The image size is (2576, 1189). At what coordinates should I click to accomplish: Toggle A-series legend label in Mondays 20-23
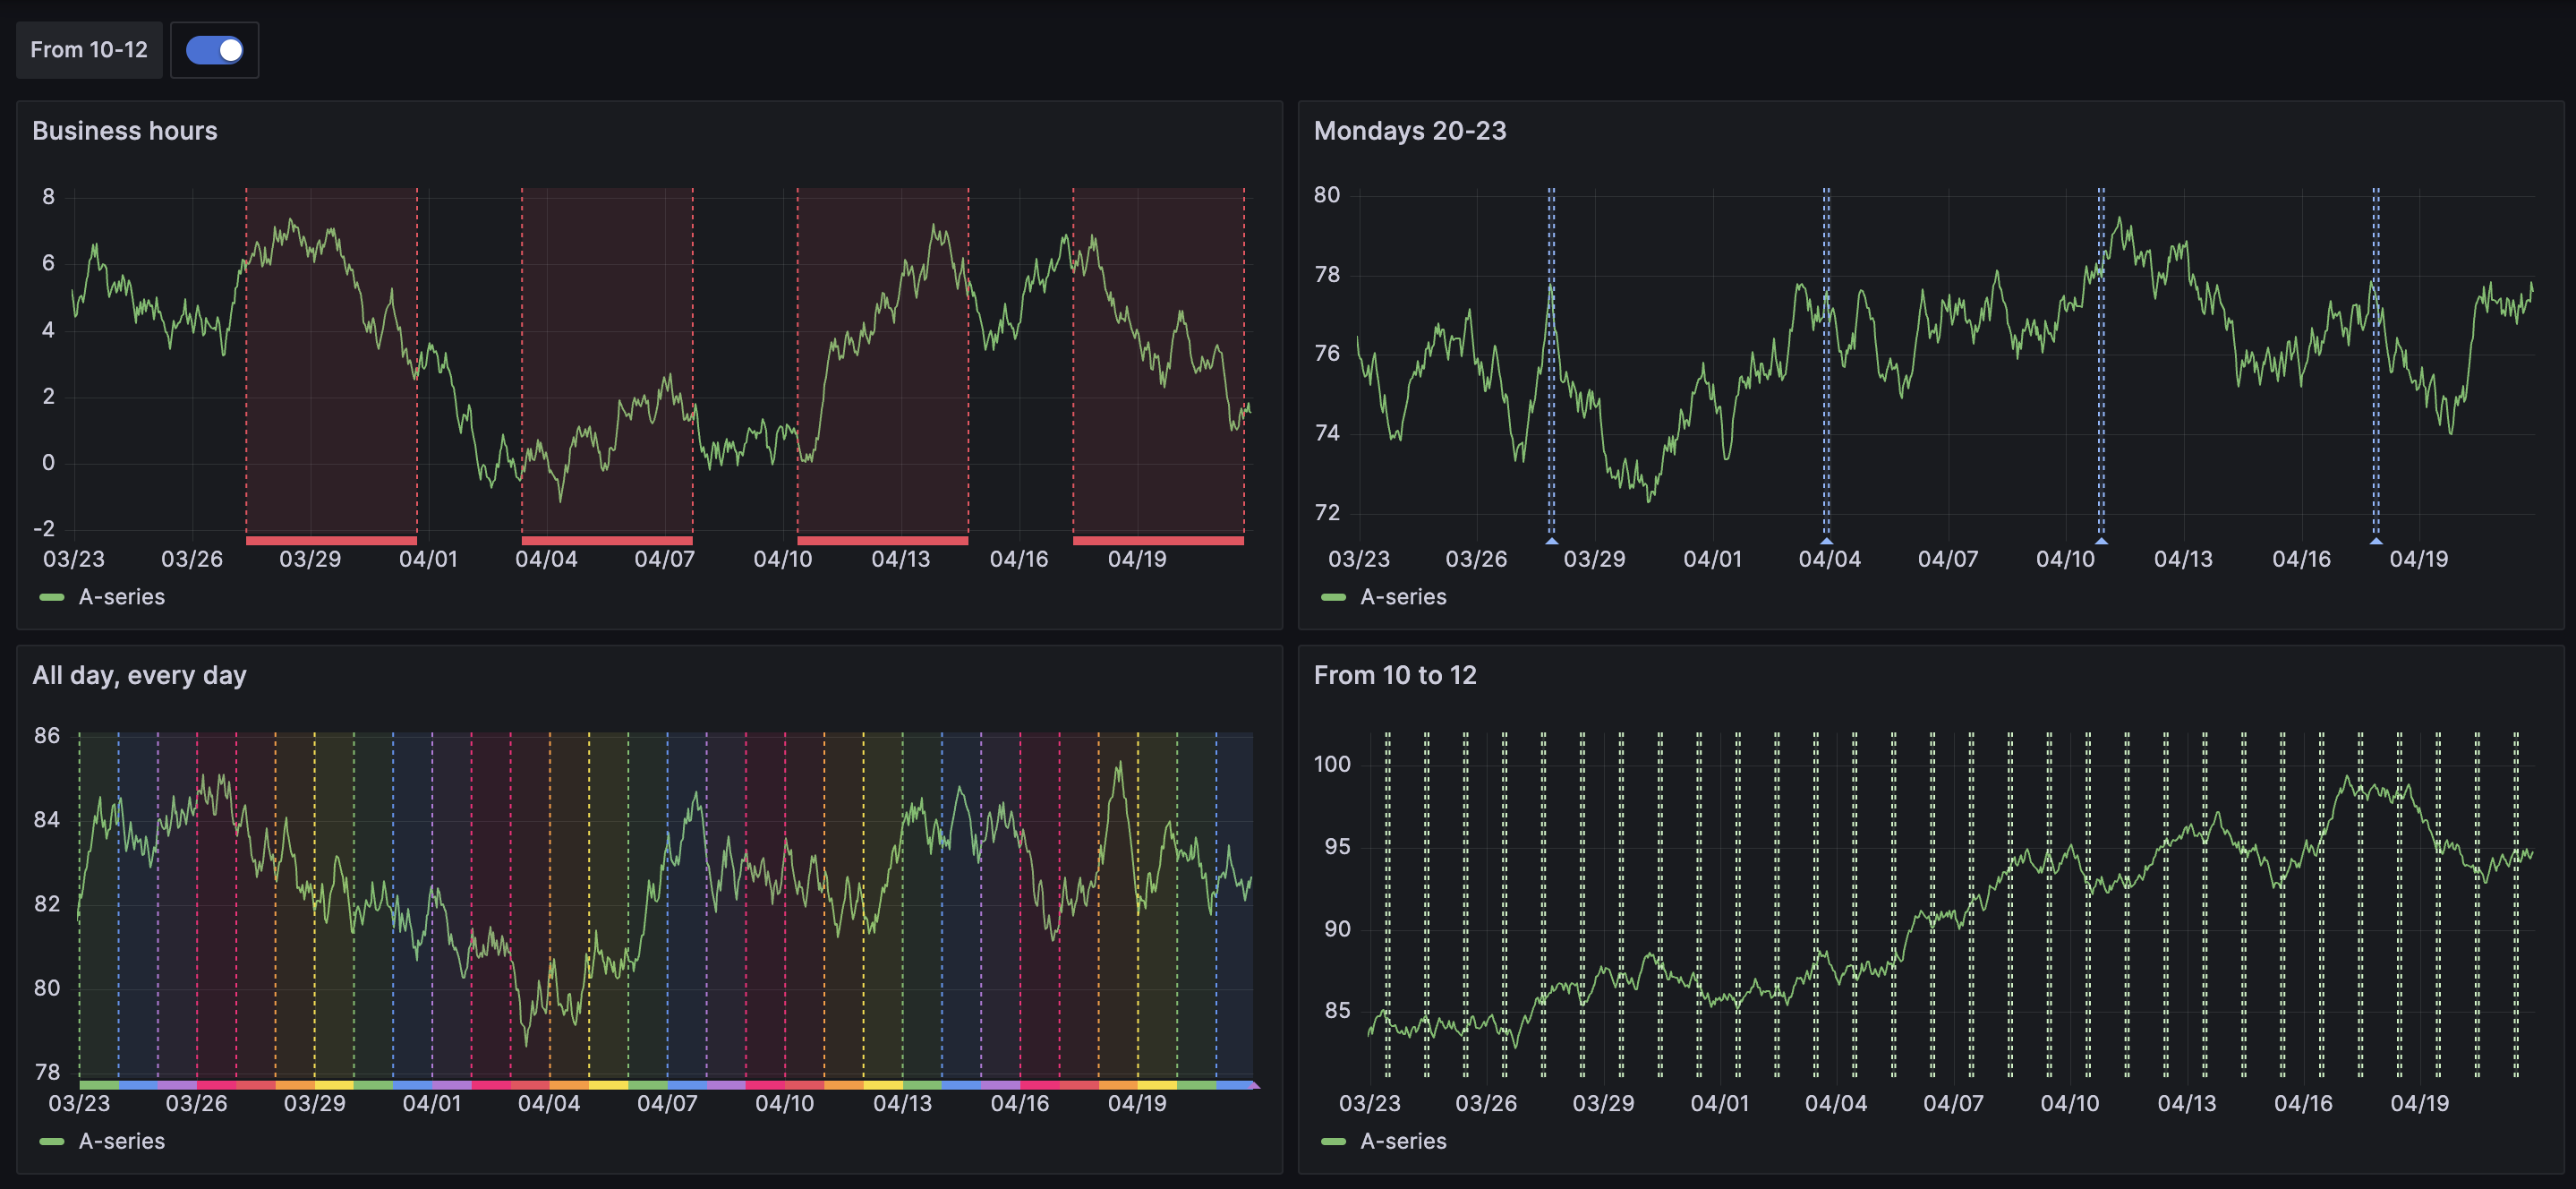coord(1403,597)
